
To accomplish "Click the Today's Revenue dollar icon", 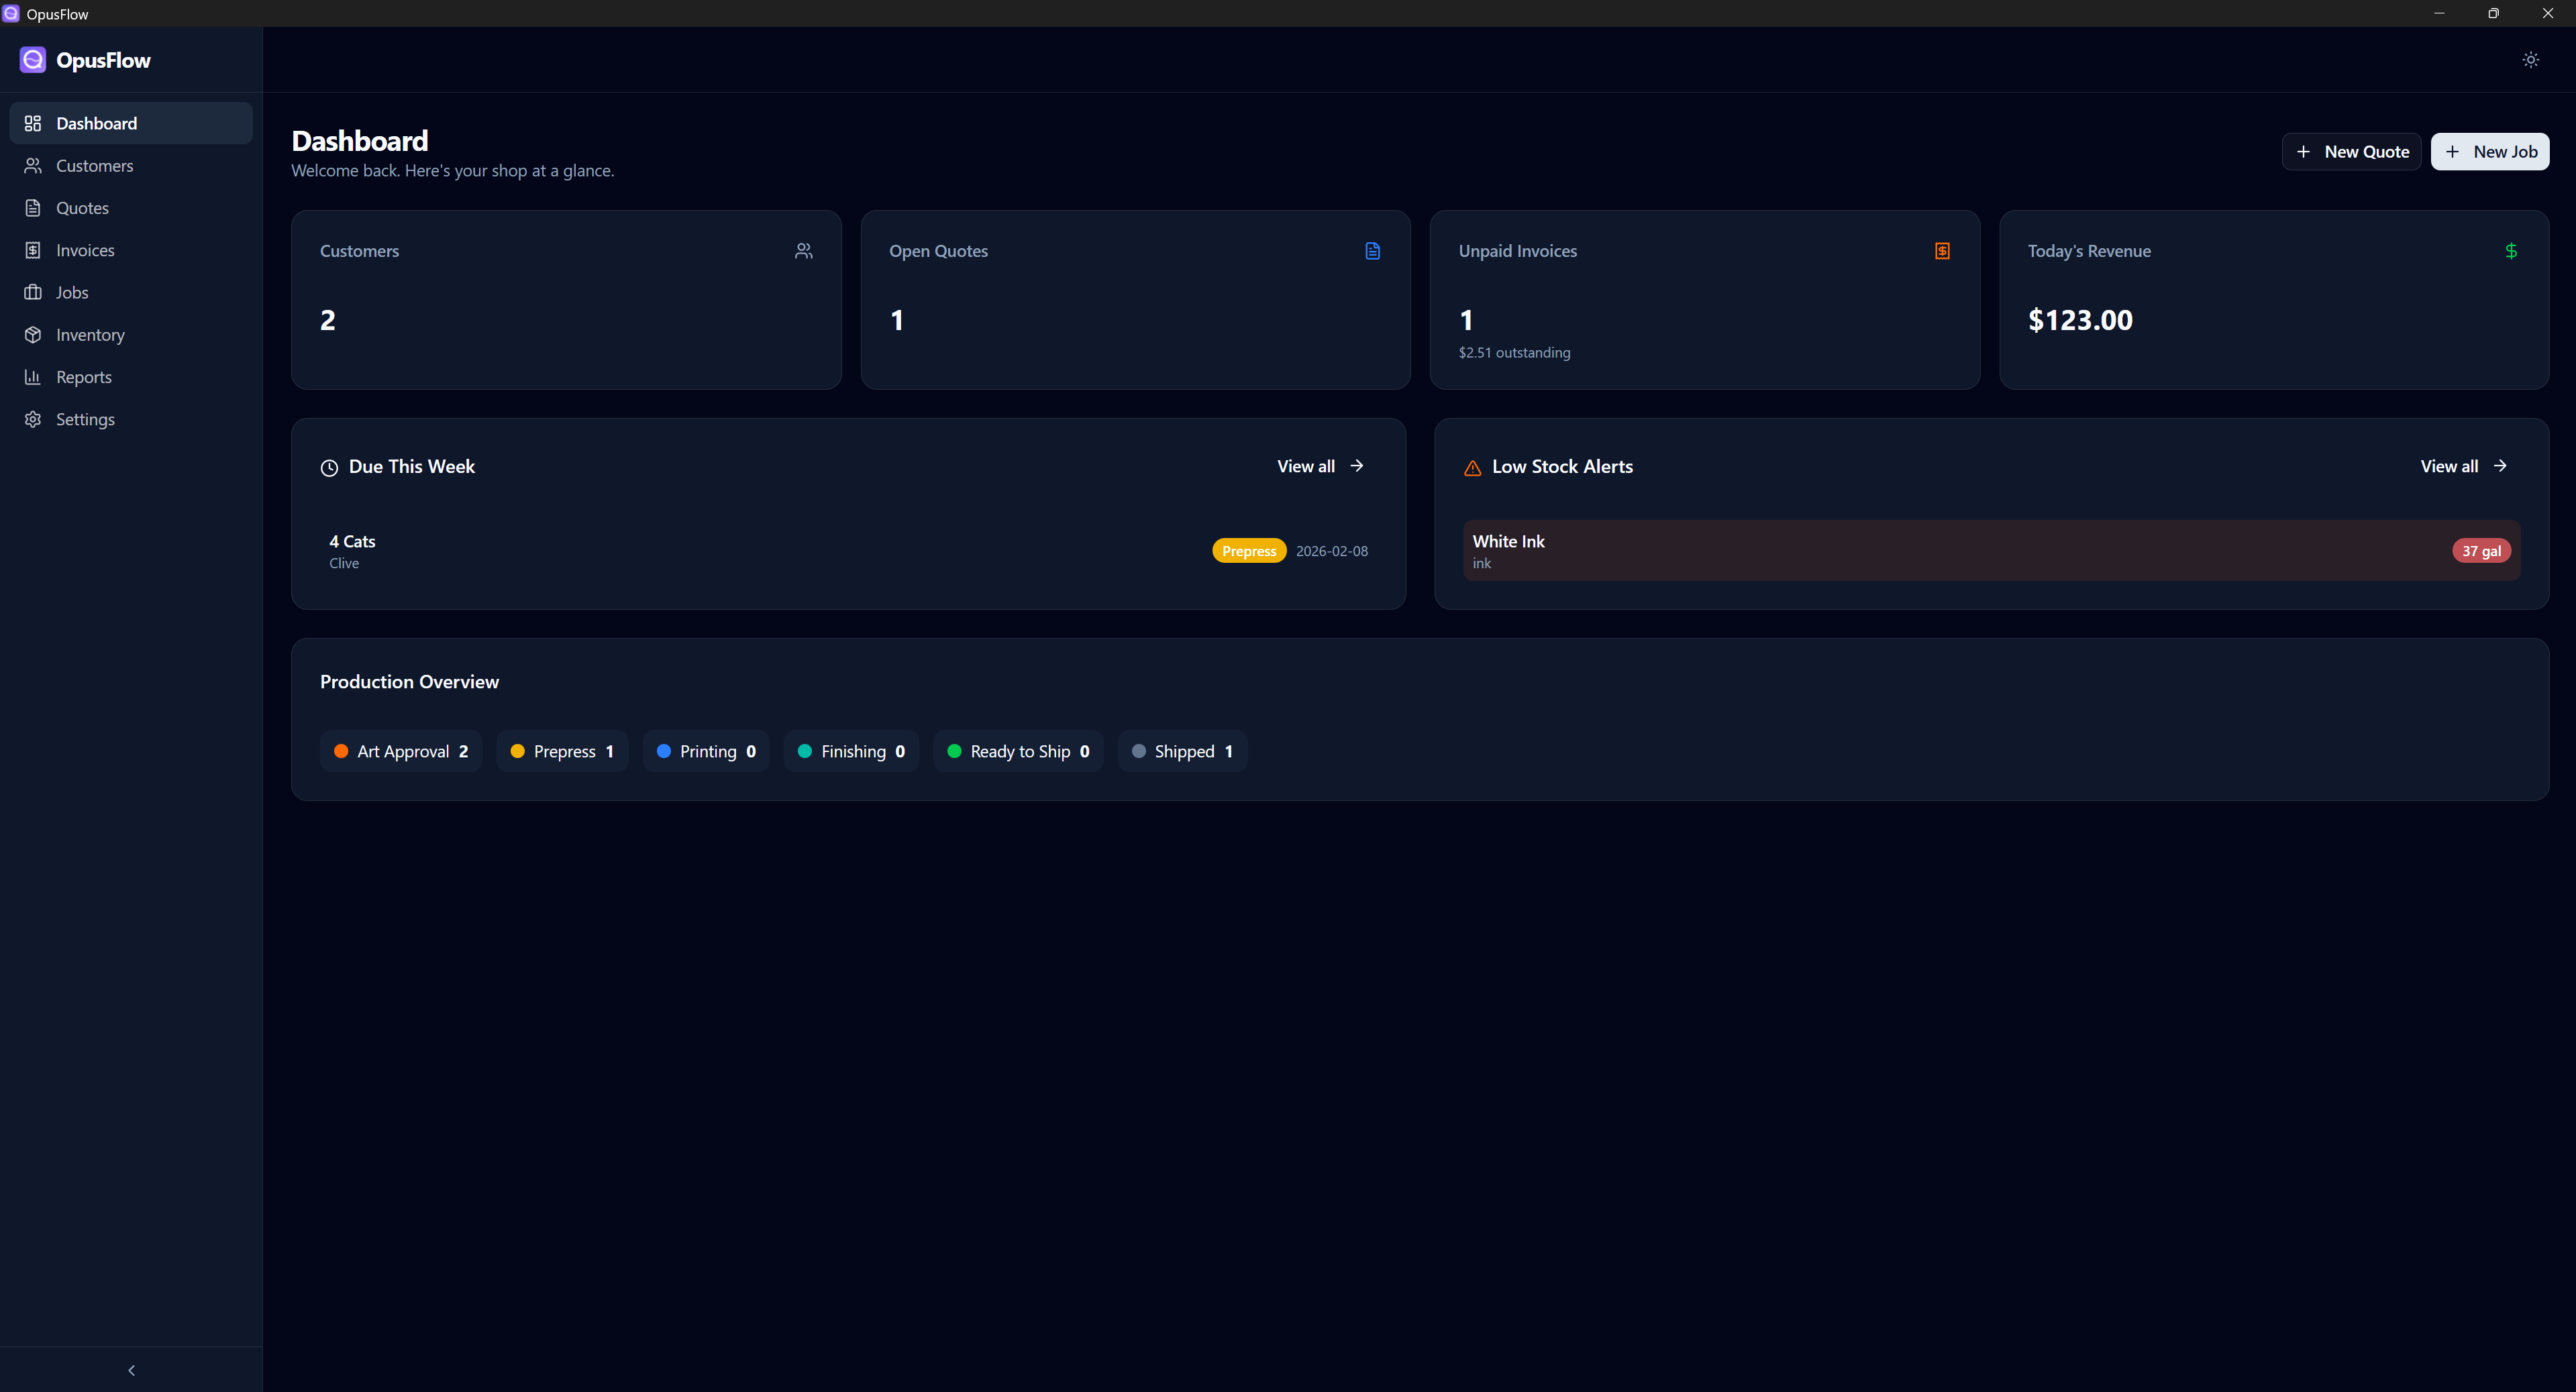I will (2511, 251).
